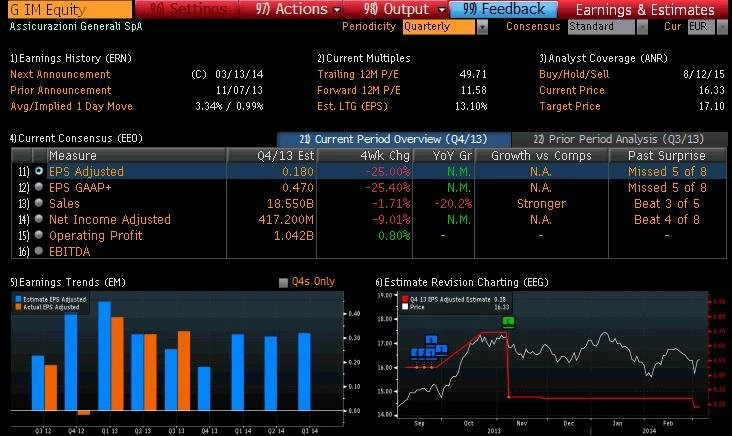The image size is (732, 436).
Task: Switch to Current Period Overview (Q4/13) tab
Action: click(394, 139)
